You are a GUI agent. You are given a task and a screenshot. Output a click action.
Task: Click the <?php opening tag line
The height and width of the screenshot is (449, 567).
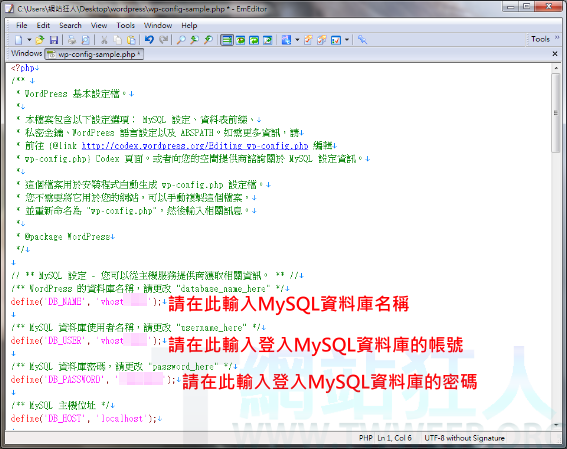pyautogui.click(x=25, y=68)
